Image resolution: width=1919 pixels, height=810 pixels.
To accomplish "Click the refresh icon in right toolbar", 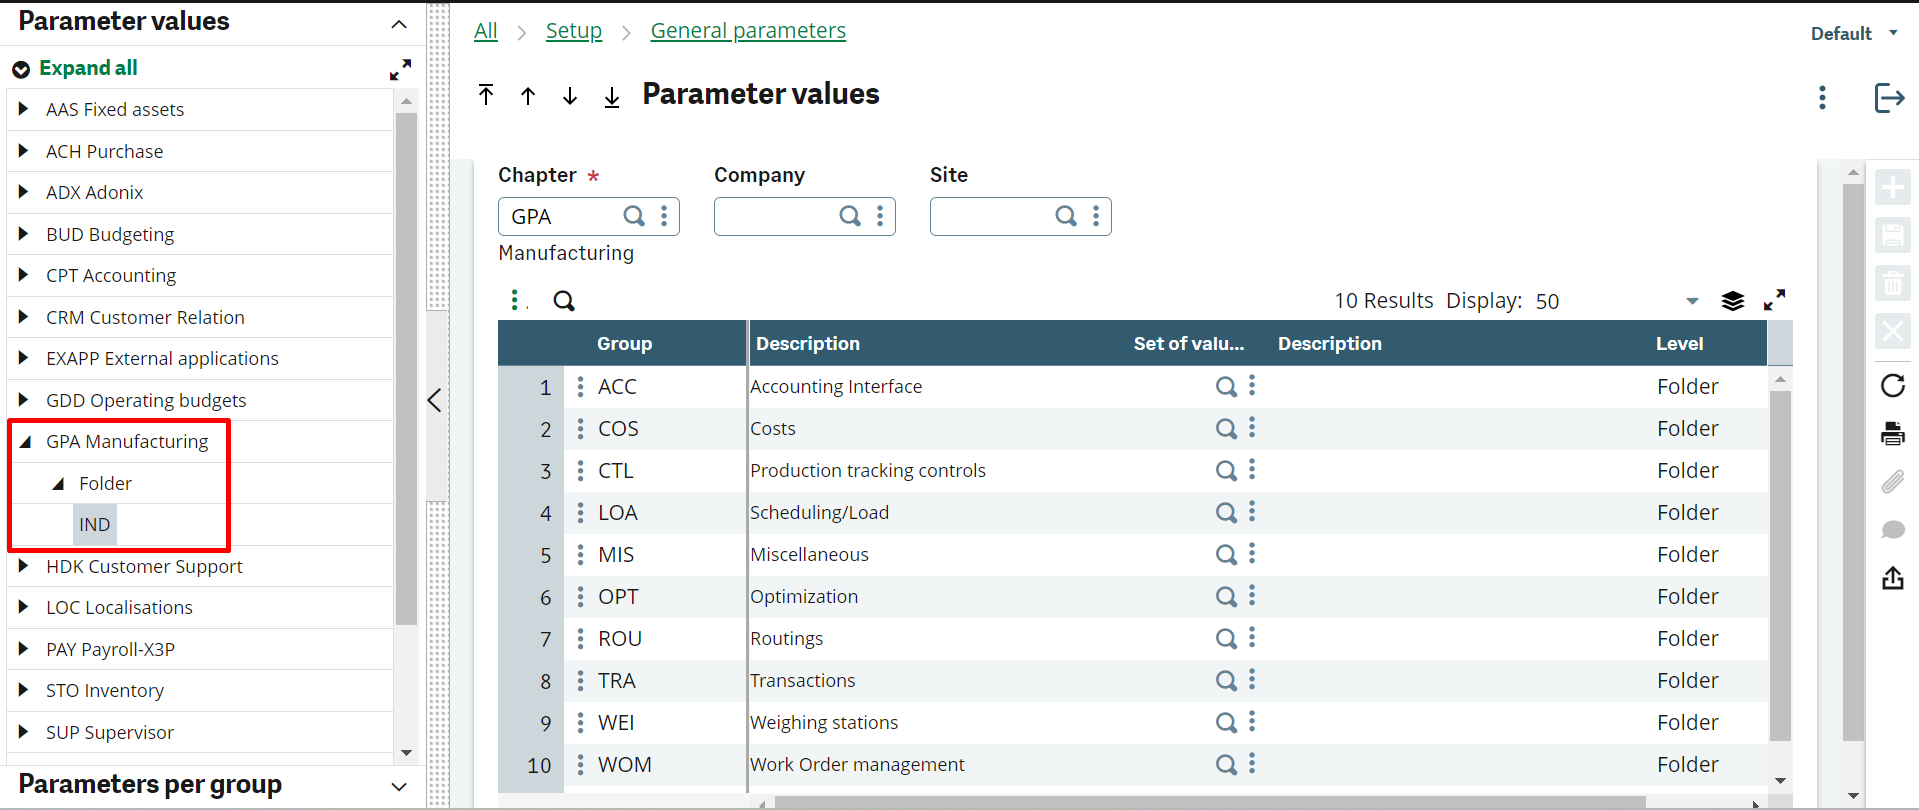I will click(1892, 386).
